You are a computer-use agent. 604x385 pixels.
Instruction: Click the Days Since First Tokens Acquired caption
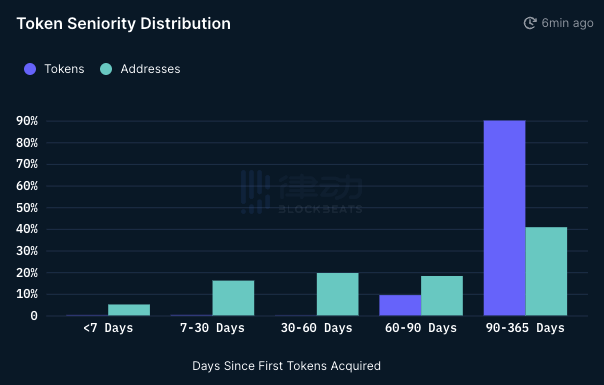[286, 366]
